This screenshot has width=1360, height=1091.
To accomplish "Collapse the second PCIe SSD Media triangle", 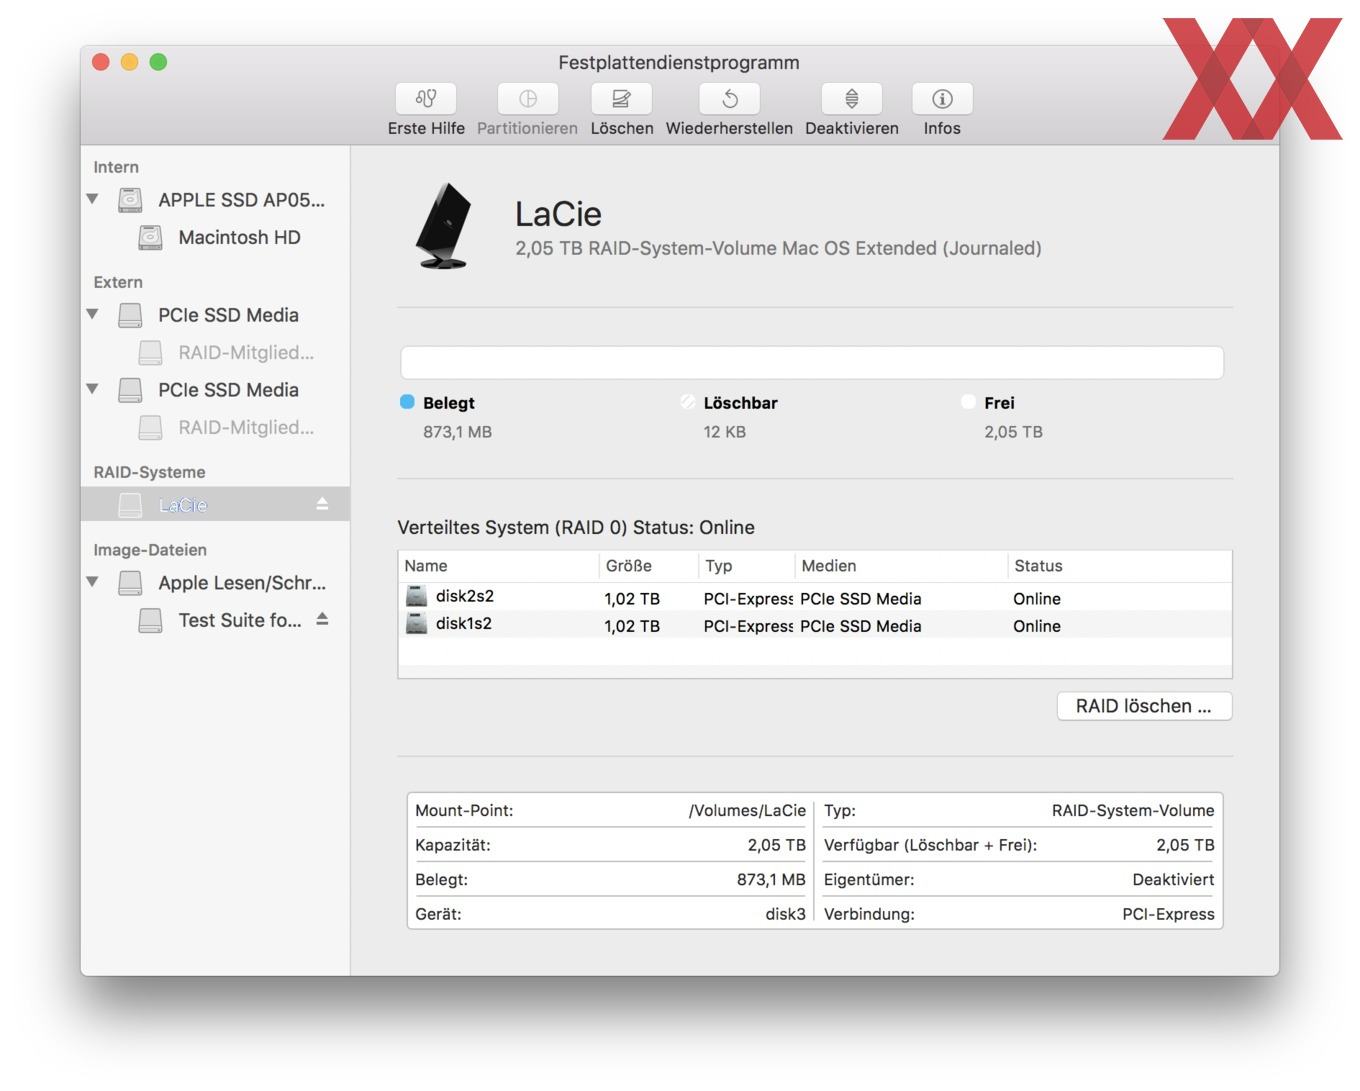I will click(93, 389).
